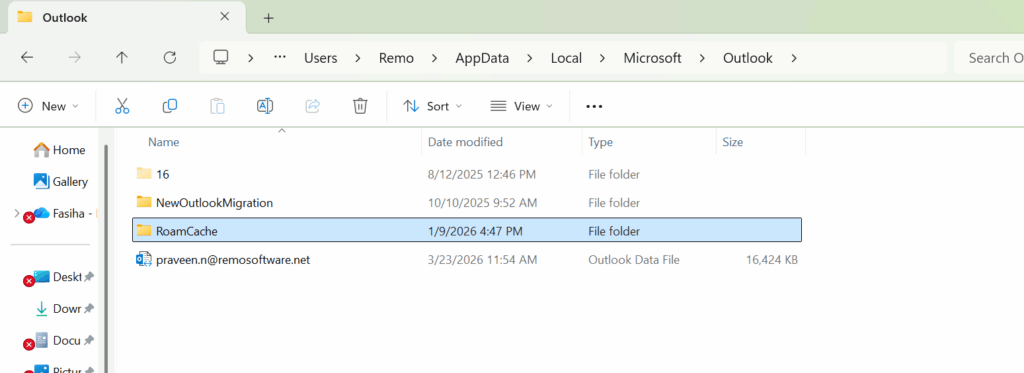The image size is (1024, 373).
Task: Click the chevron between Remo and AppData
Action: (434, 57)
